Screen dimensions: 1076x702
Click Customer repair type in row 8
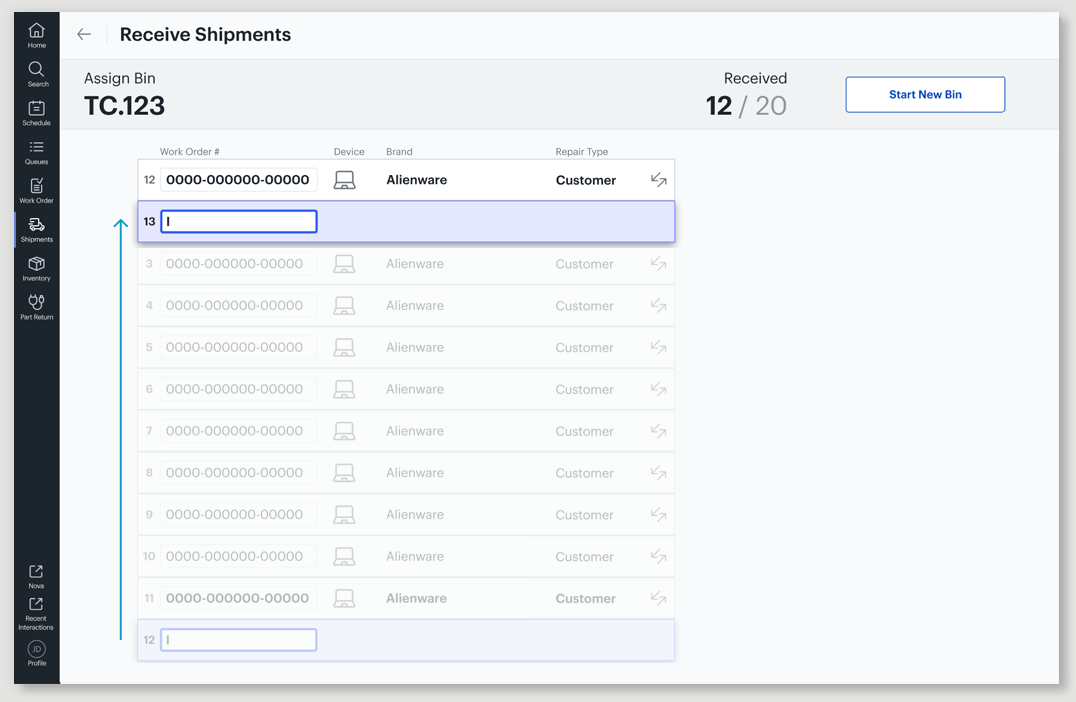pos(585,473)
